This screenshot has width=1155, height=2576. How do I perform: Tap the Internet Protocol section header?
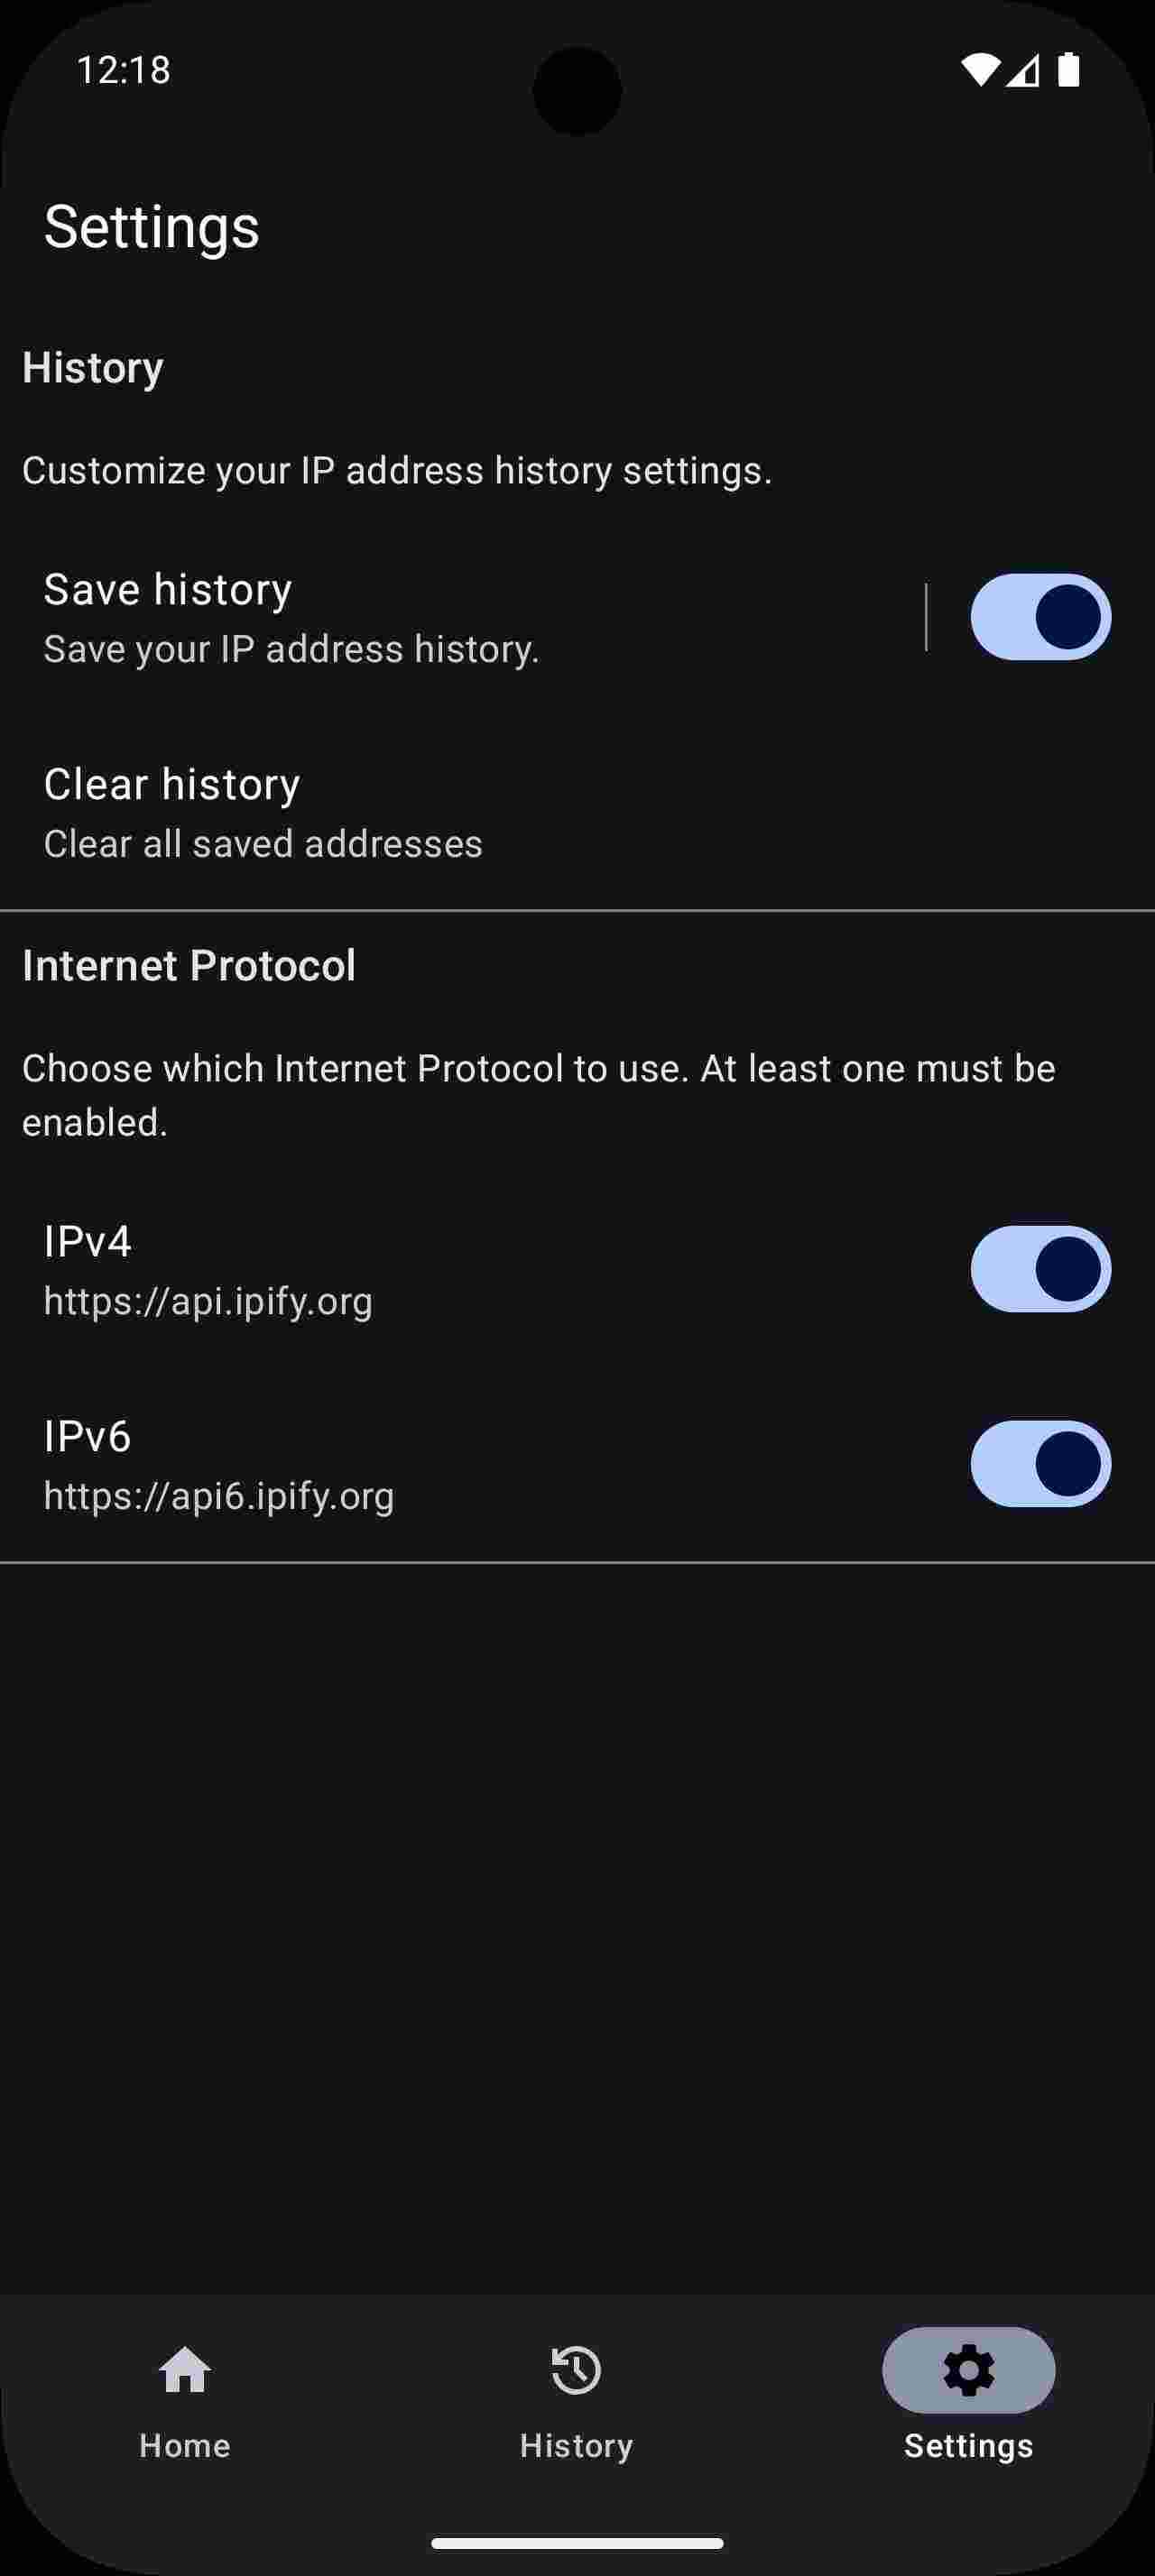tap(189, 965)
